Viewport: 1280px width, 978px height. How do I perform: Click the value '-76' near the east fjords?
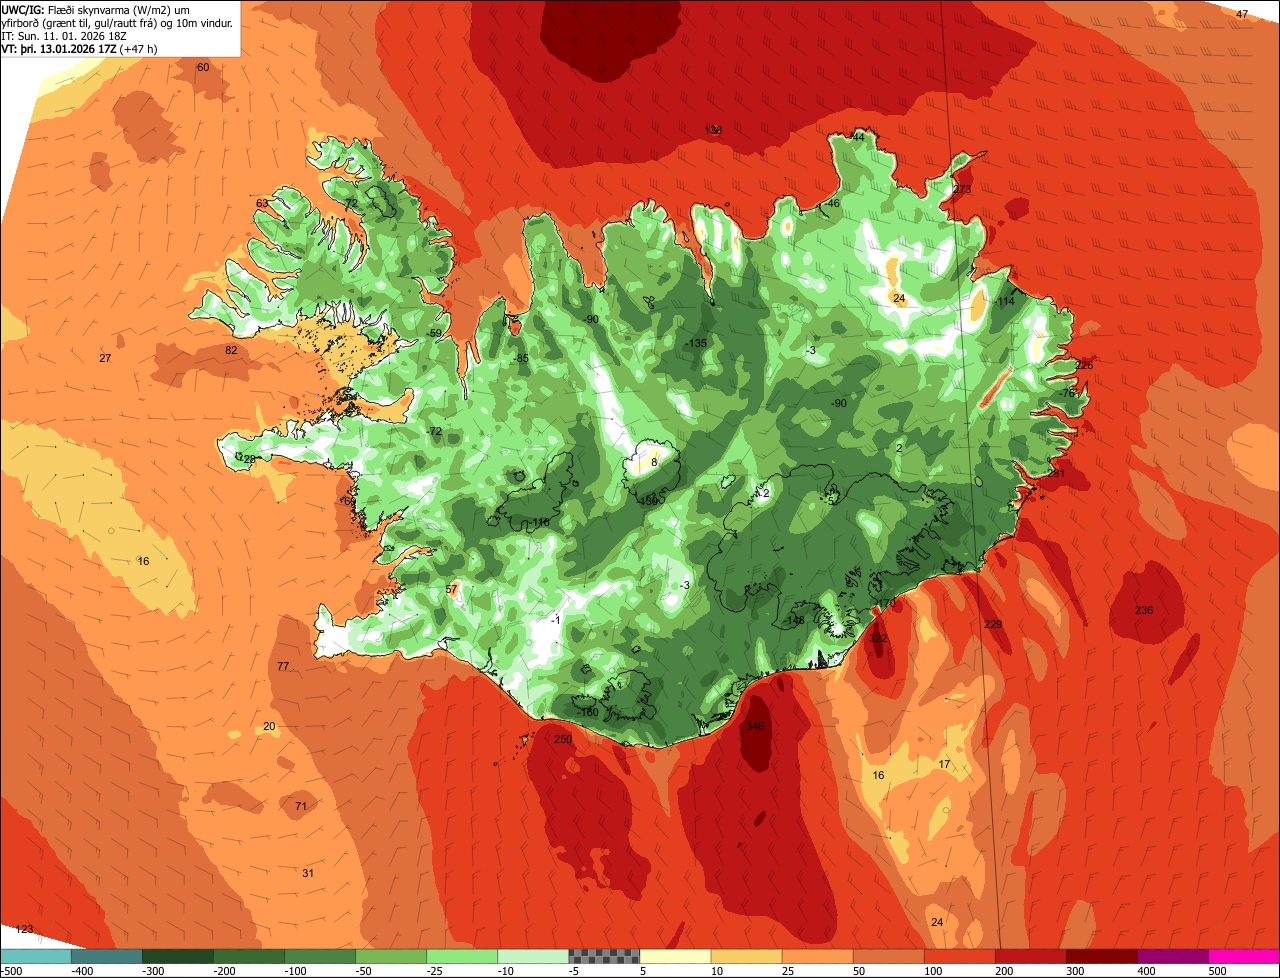1067,393
